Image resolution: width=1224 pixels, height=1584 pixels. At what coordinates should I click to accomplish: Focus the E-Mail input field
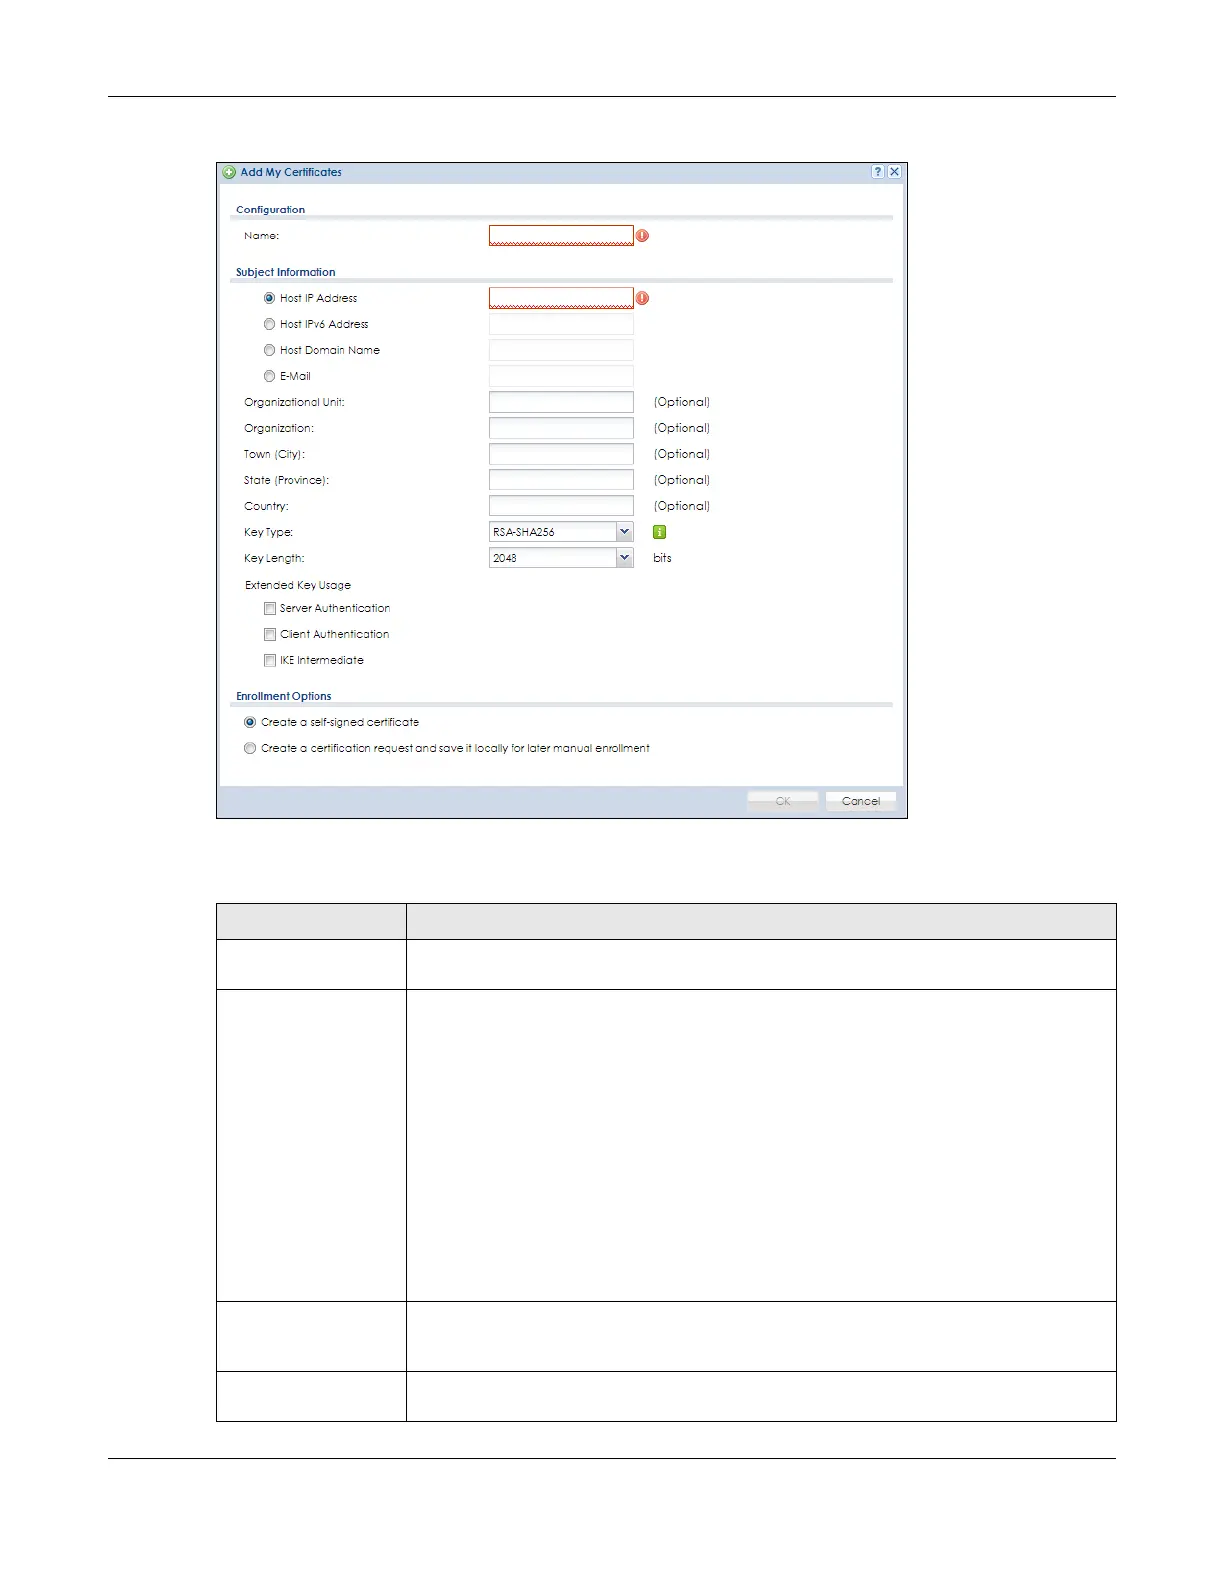[x=561, y=376]
